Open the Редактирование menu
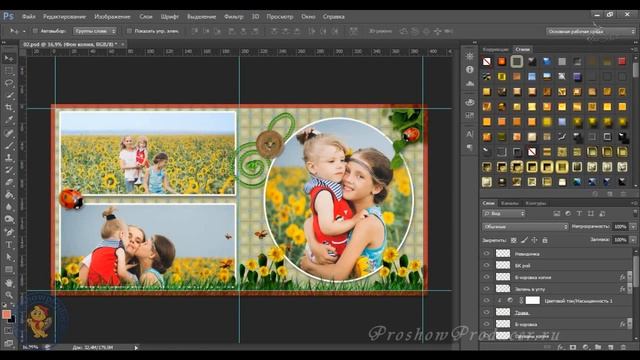Screen dimensions: 640x360 (64, 17)
